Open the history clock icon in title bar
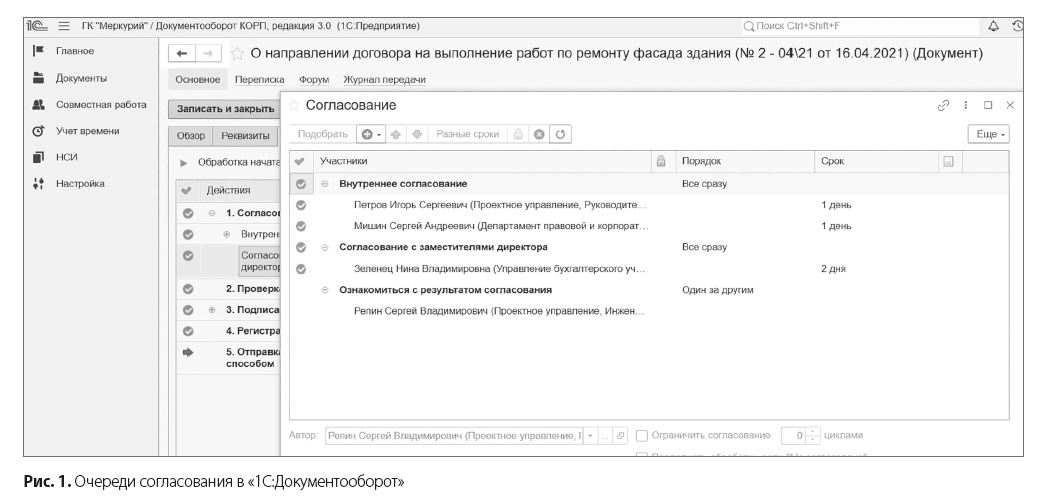 pyautogui.click(x=1018, y=26)
